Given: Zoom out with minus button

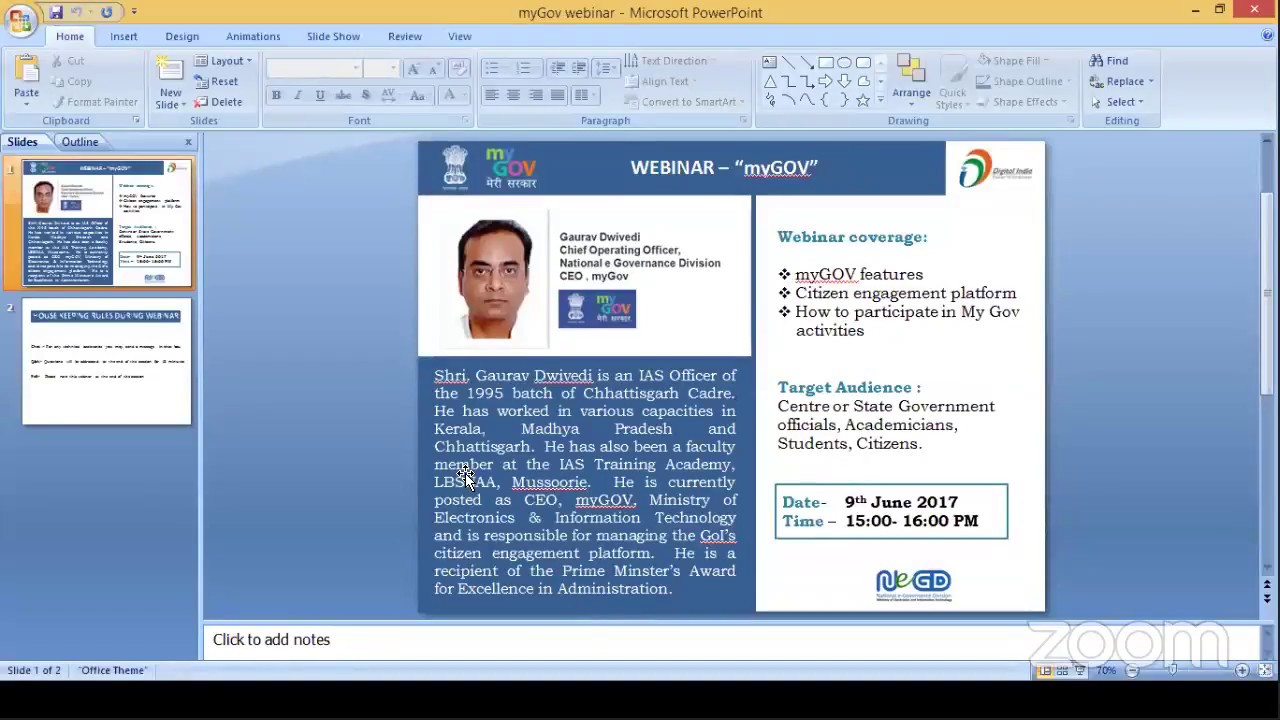Looking at the screenshot, I should pyautogui.click(x=1132, y=670).
